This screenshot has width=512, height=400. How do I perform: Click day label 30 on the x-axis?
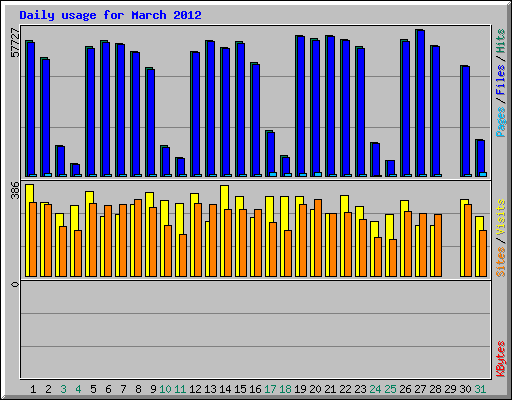(465, 389)
